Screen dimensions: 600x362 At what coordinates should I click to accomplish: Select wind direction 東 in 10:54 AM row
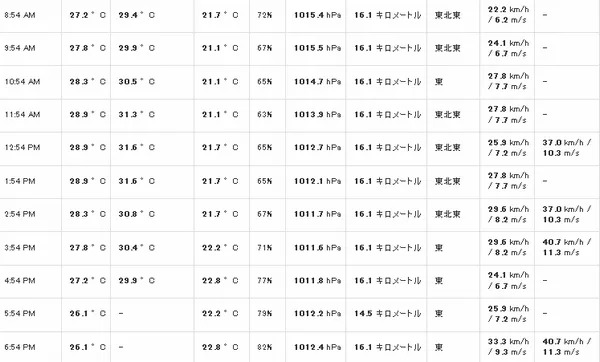(439, 82)
